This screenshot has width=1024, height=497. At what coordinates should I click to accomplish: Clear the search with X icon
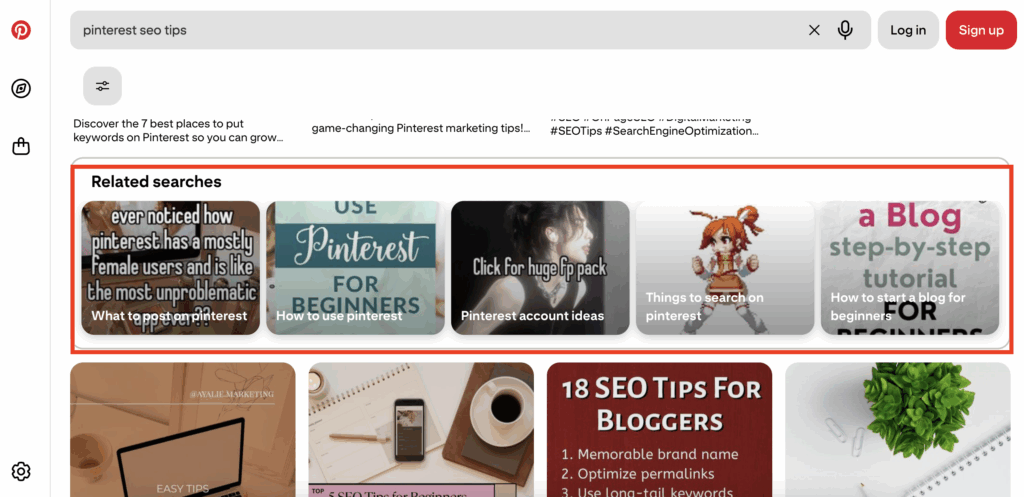point(814,30)
